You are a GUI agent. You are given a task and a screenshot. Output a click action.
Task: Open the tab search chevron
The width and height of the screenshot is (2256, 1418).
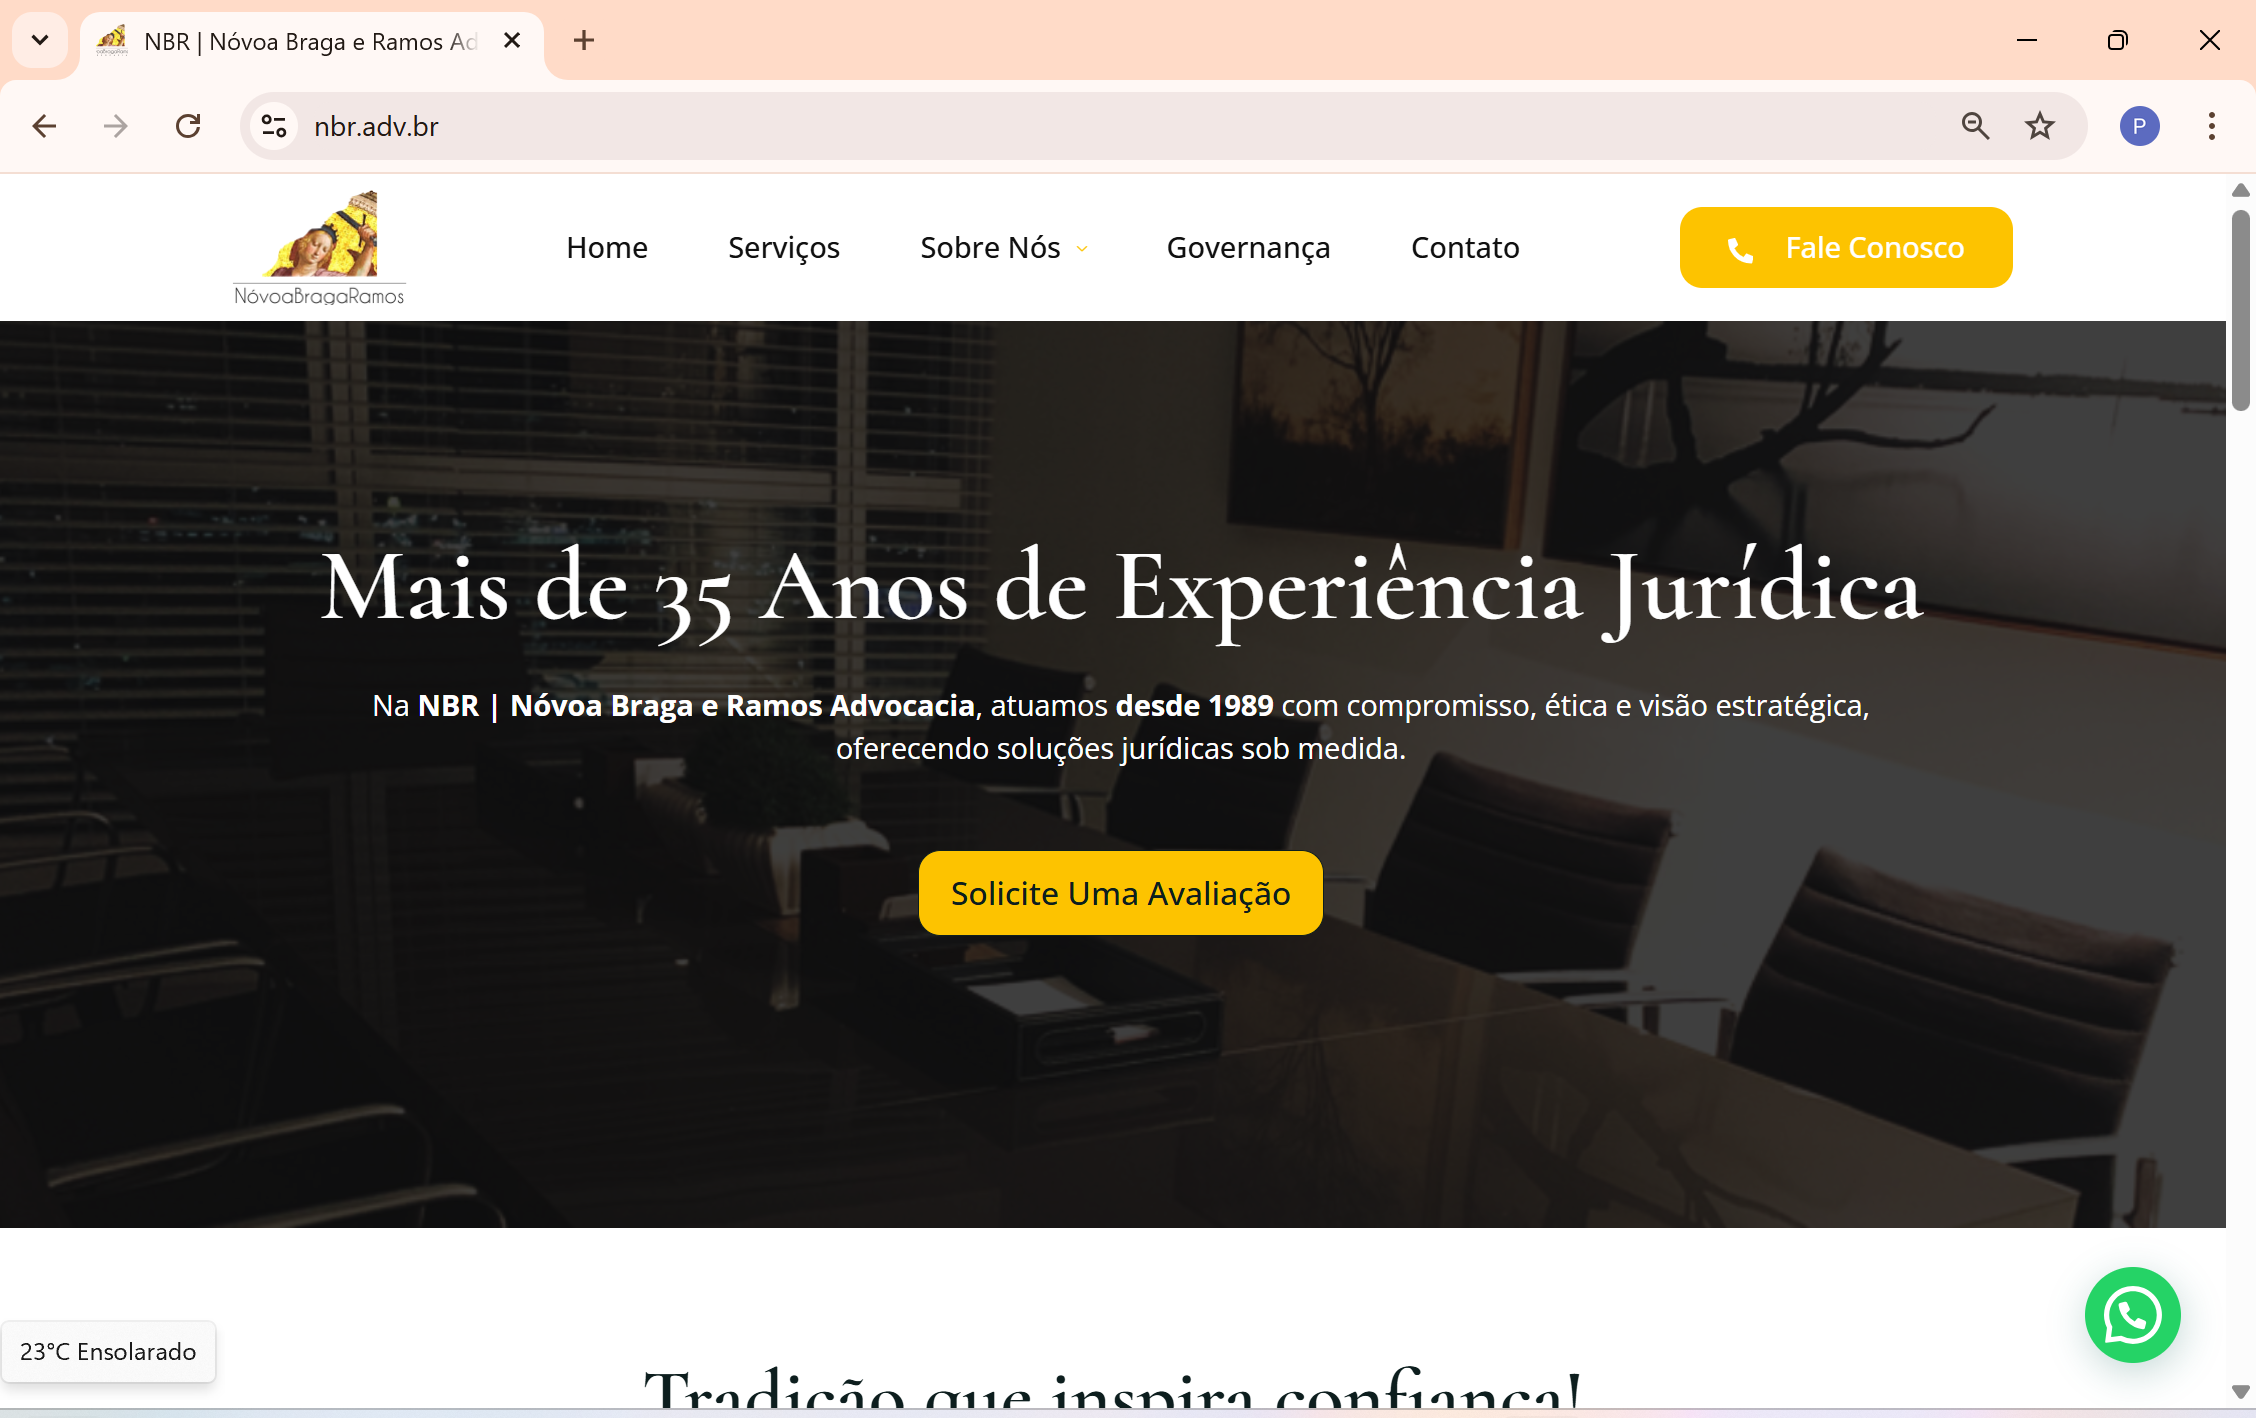pos(39,40)
